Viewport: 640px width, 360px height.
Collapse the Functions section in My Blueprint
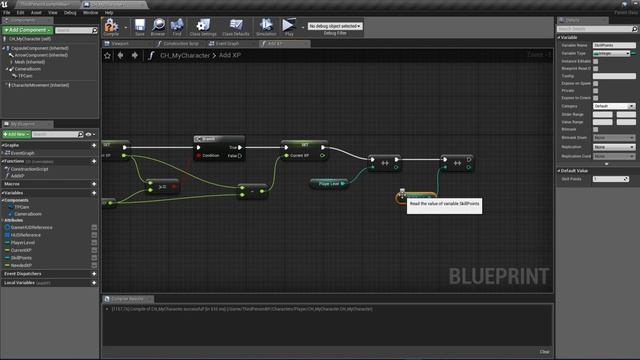3,161
